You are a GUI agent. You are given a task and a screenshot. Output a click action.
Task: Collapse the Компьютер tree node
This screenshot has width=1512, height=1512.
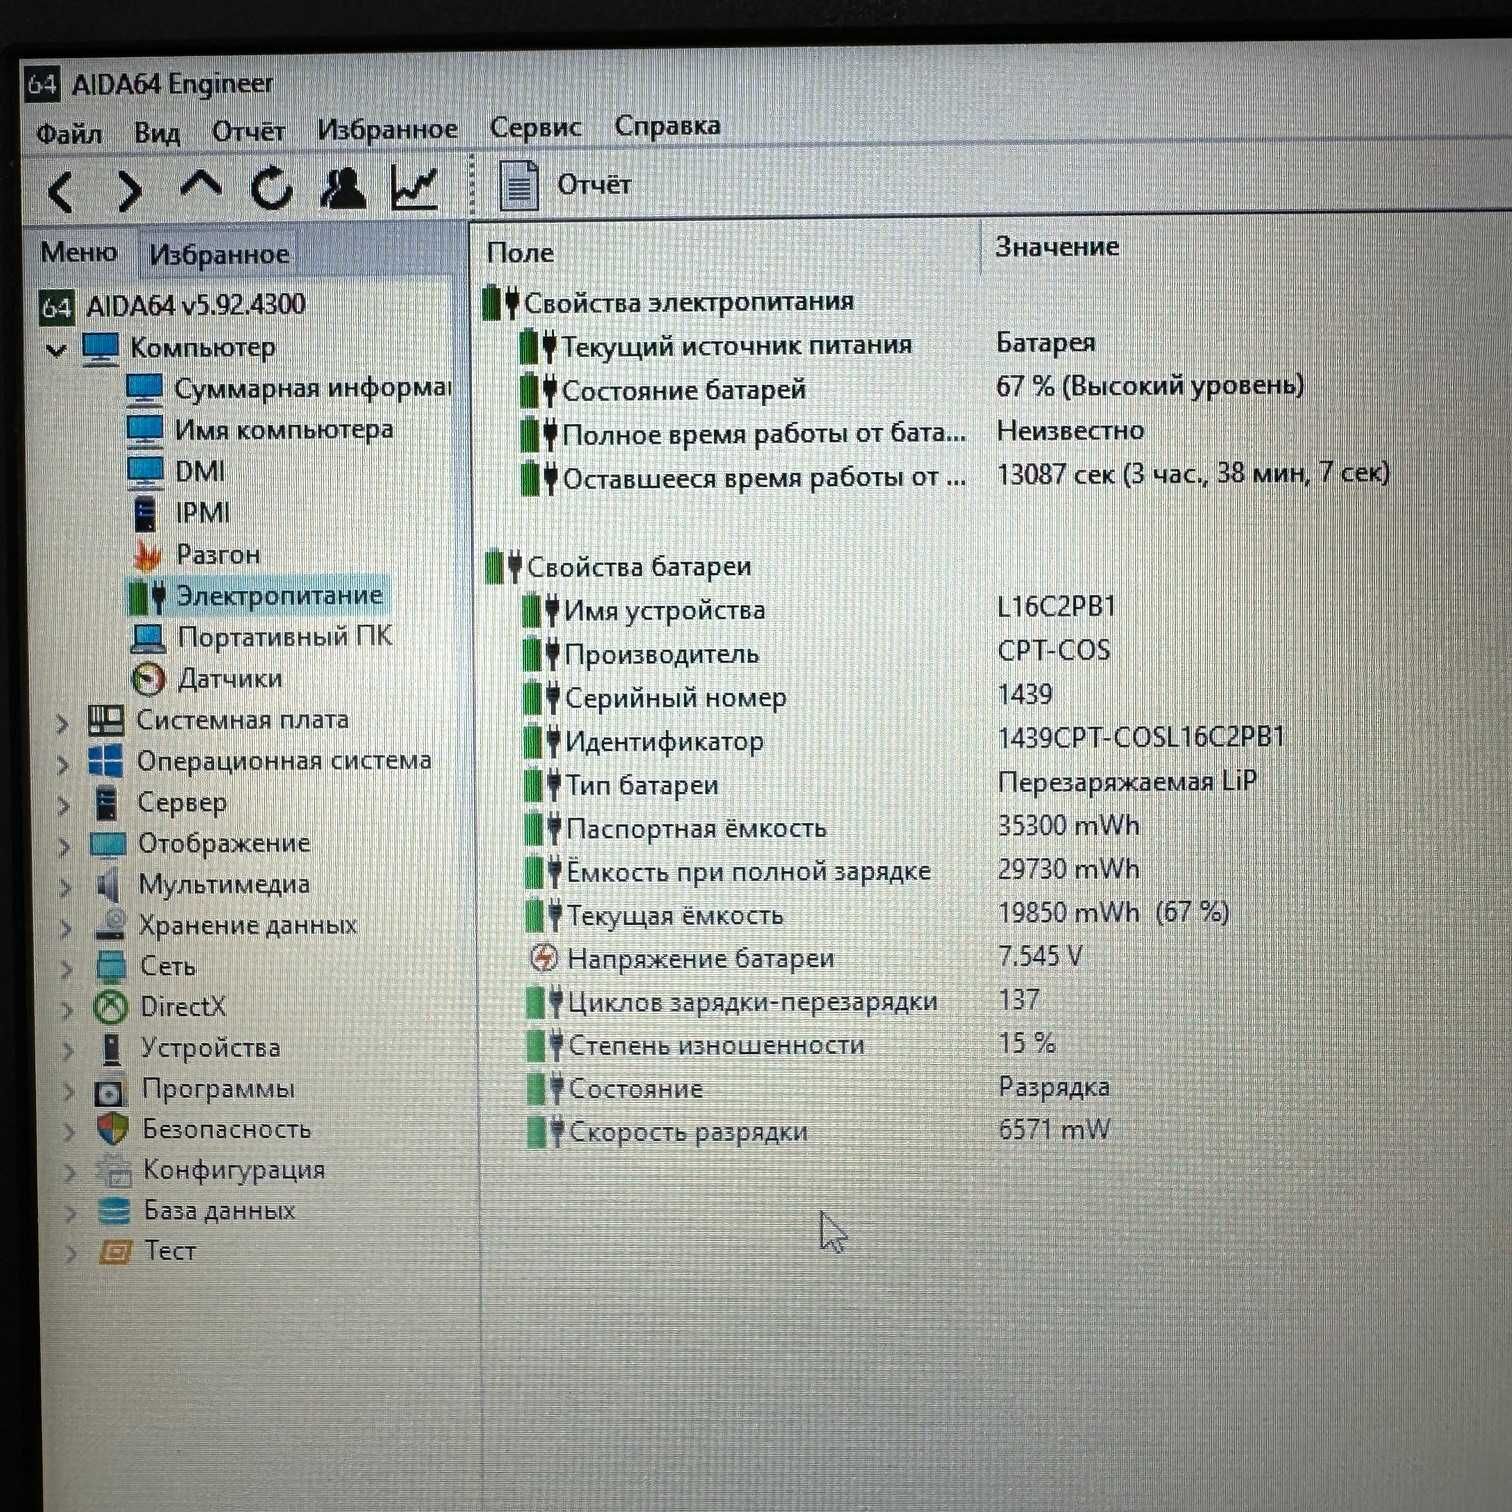point(56,349)
